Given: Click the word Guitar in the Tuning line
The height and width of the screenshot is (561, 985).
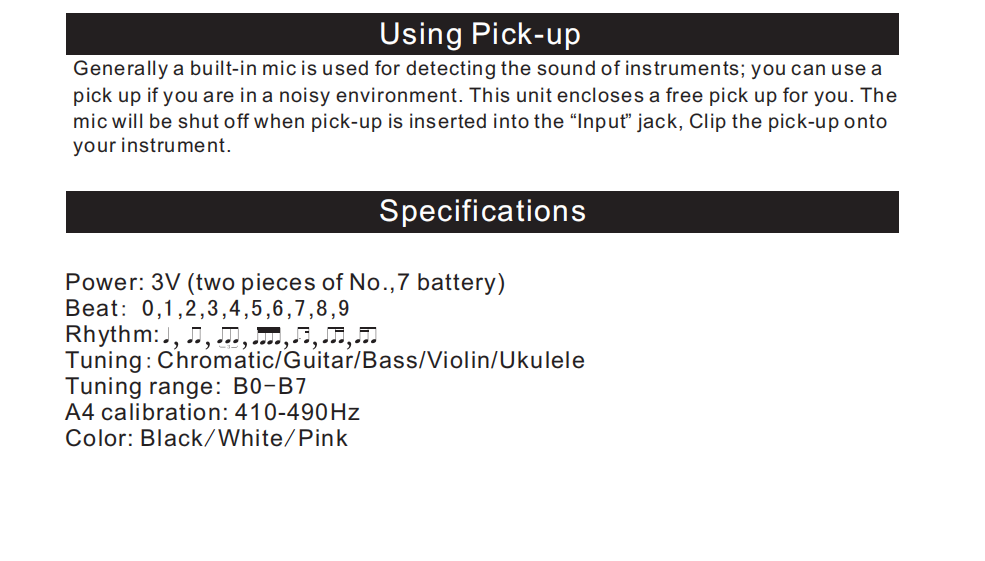Looking at the screenshot, I should (x=319, y=361).
